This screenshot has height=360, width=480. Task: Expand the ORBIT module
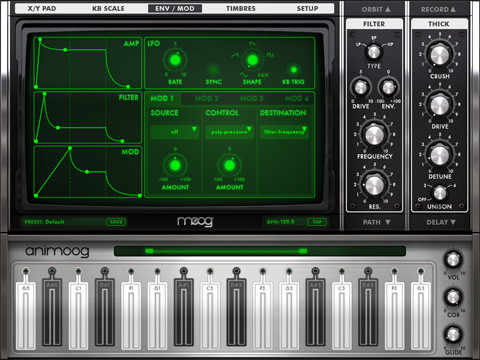pyautogui.click(x=376, y=9)
